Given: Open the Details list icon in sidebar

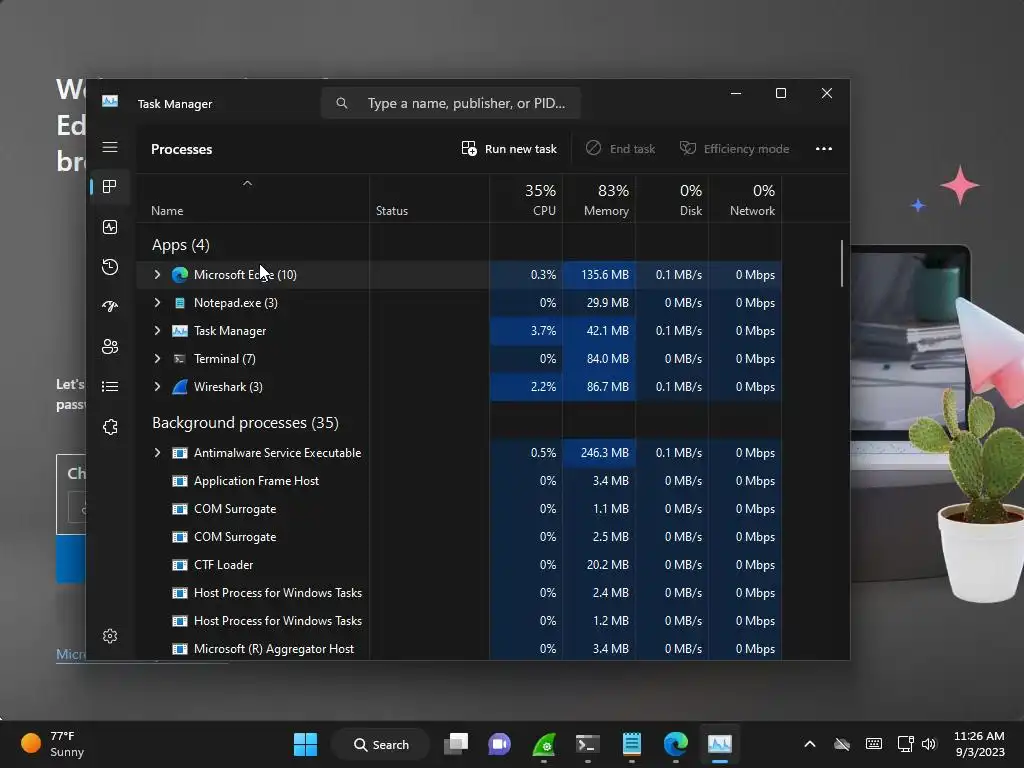Looking at the screenshot, I should (110, 387).
